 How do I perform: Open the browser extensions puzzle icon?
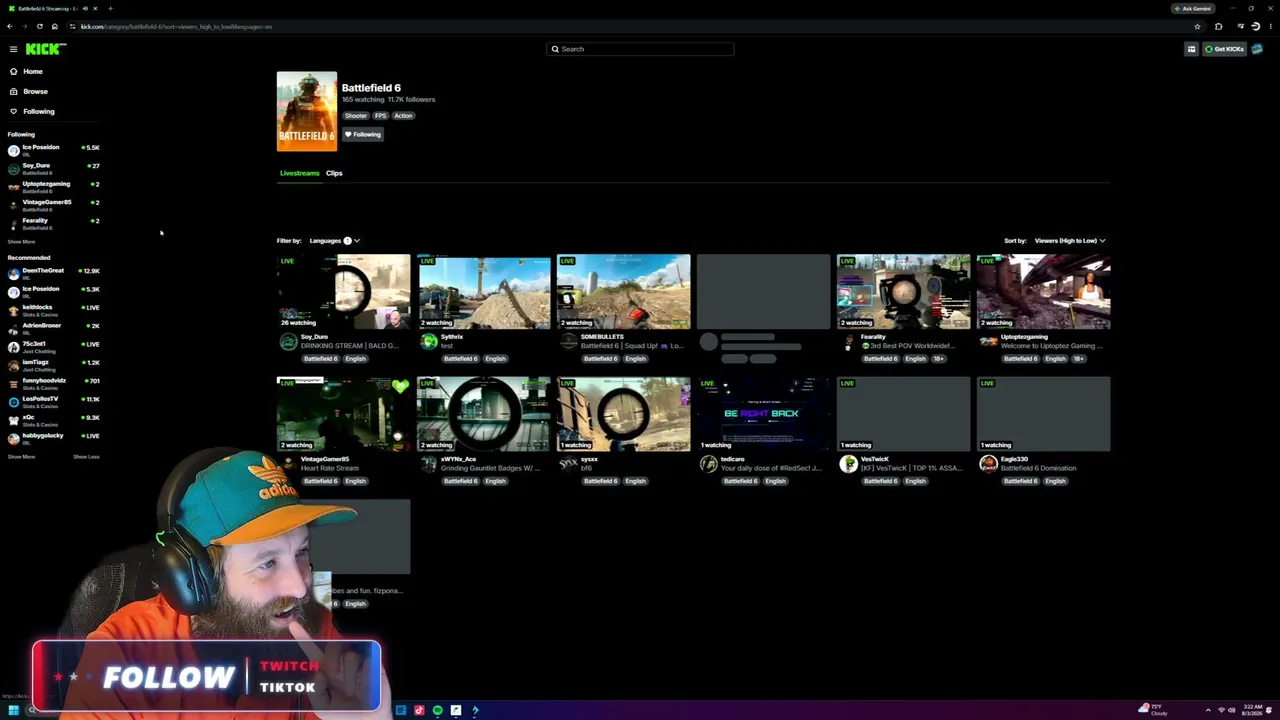click(1218, 27)
